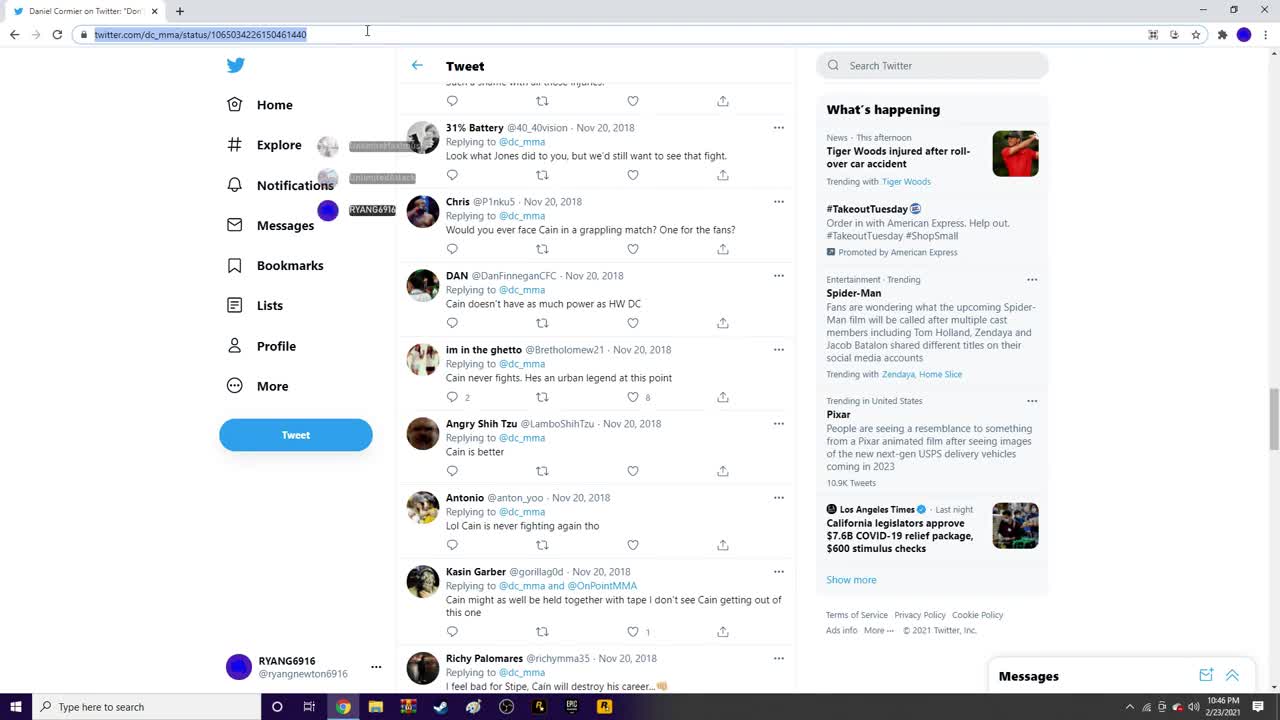This screenshot has height=720, width=1280.
Task: Retweet DAN's tweet about Cain's power
Action: pos(542,323)
